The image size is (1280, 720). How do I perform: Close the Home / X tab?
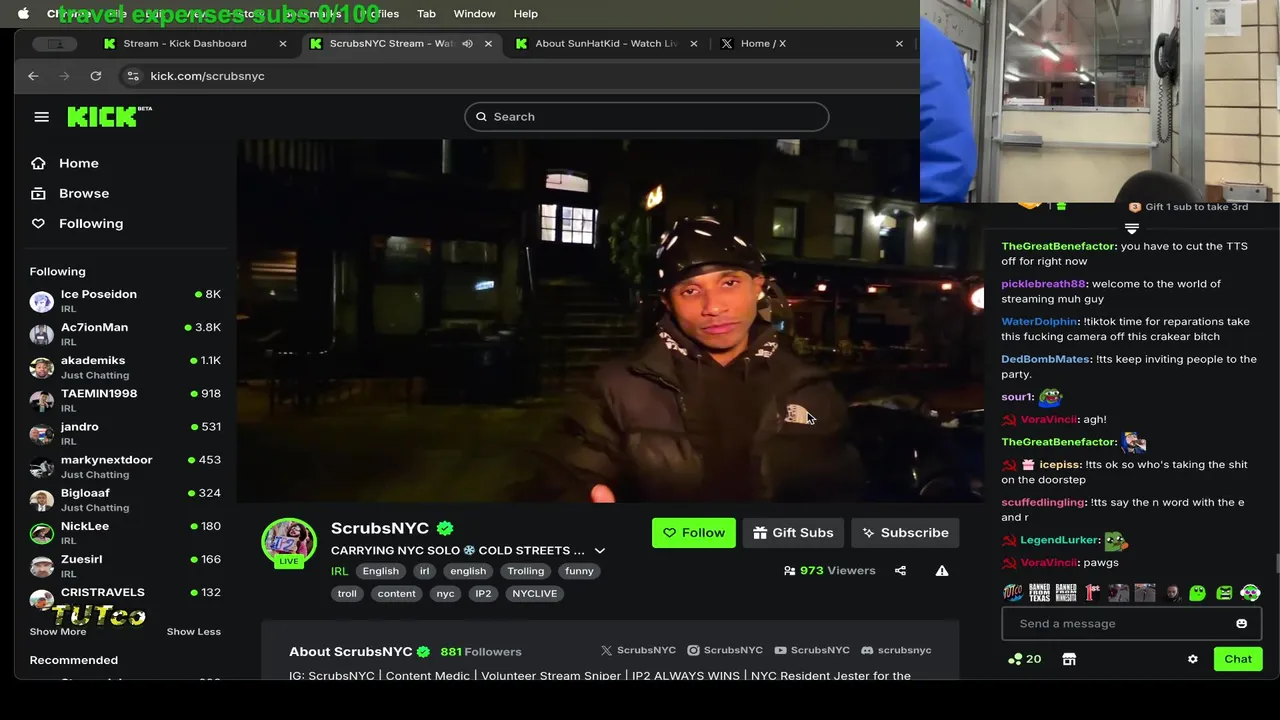pyautogui.click(x=899, y=44)
